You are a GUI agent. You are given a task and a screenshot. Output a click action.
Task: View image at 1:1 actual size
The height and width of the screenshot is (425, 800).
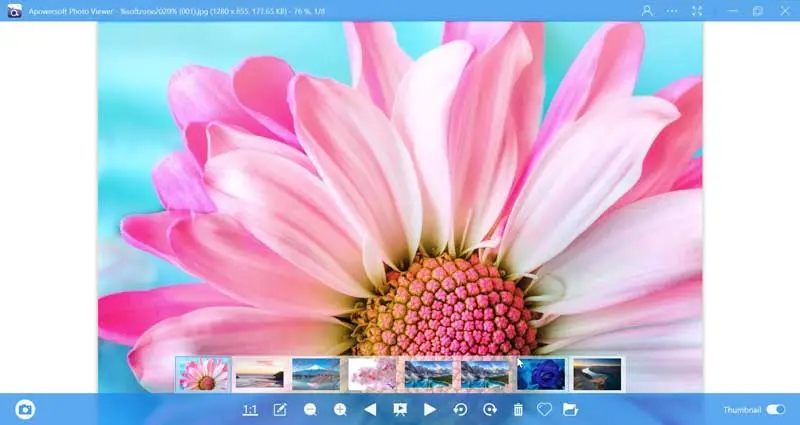(x=250, y=410)
